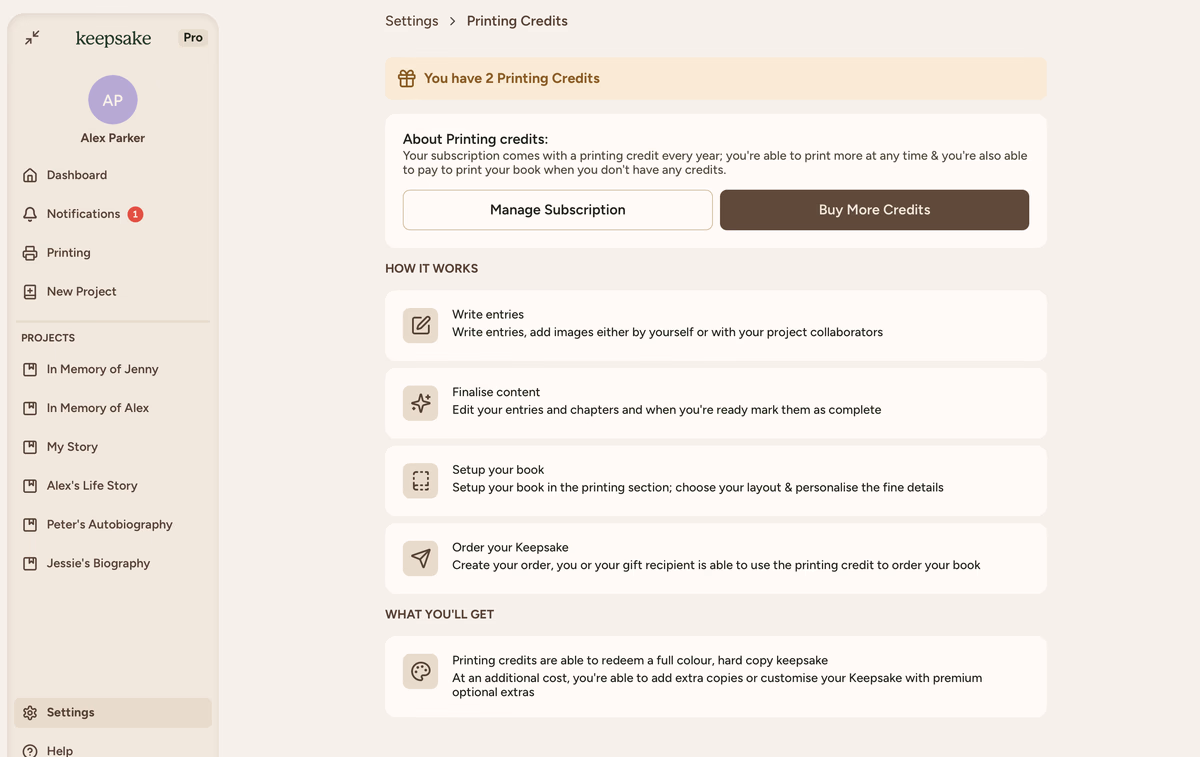The image size is (1200, 757).
Task: Open the Dashboard page
Action: point(76,175)
